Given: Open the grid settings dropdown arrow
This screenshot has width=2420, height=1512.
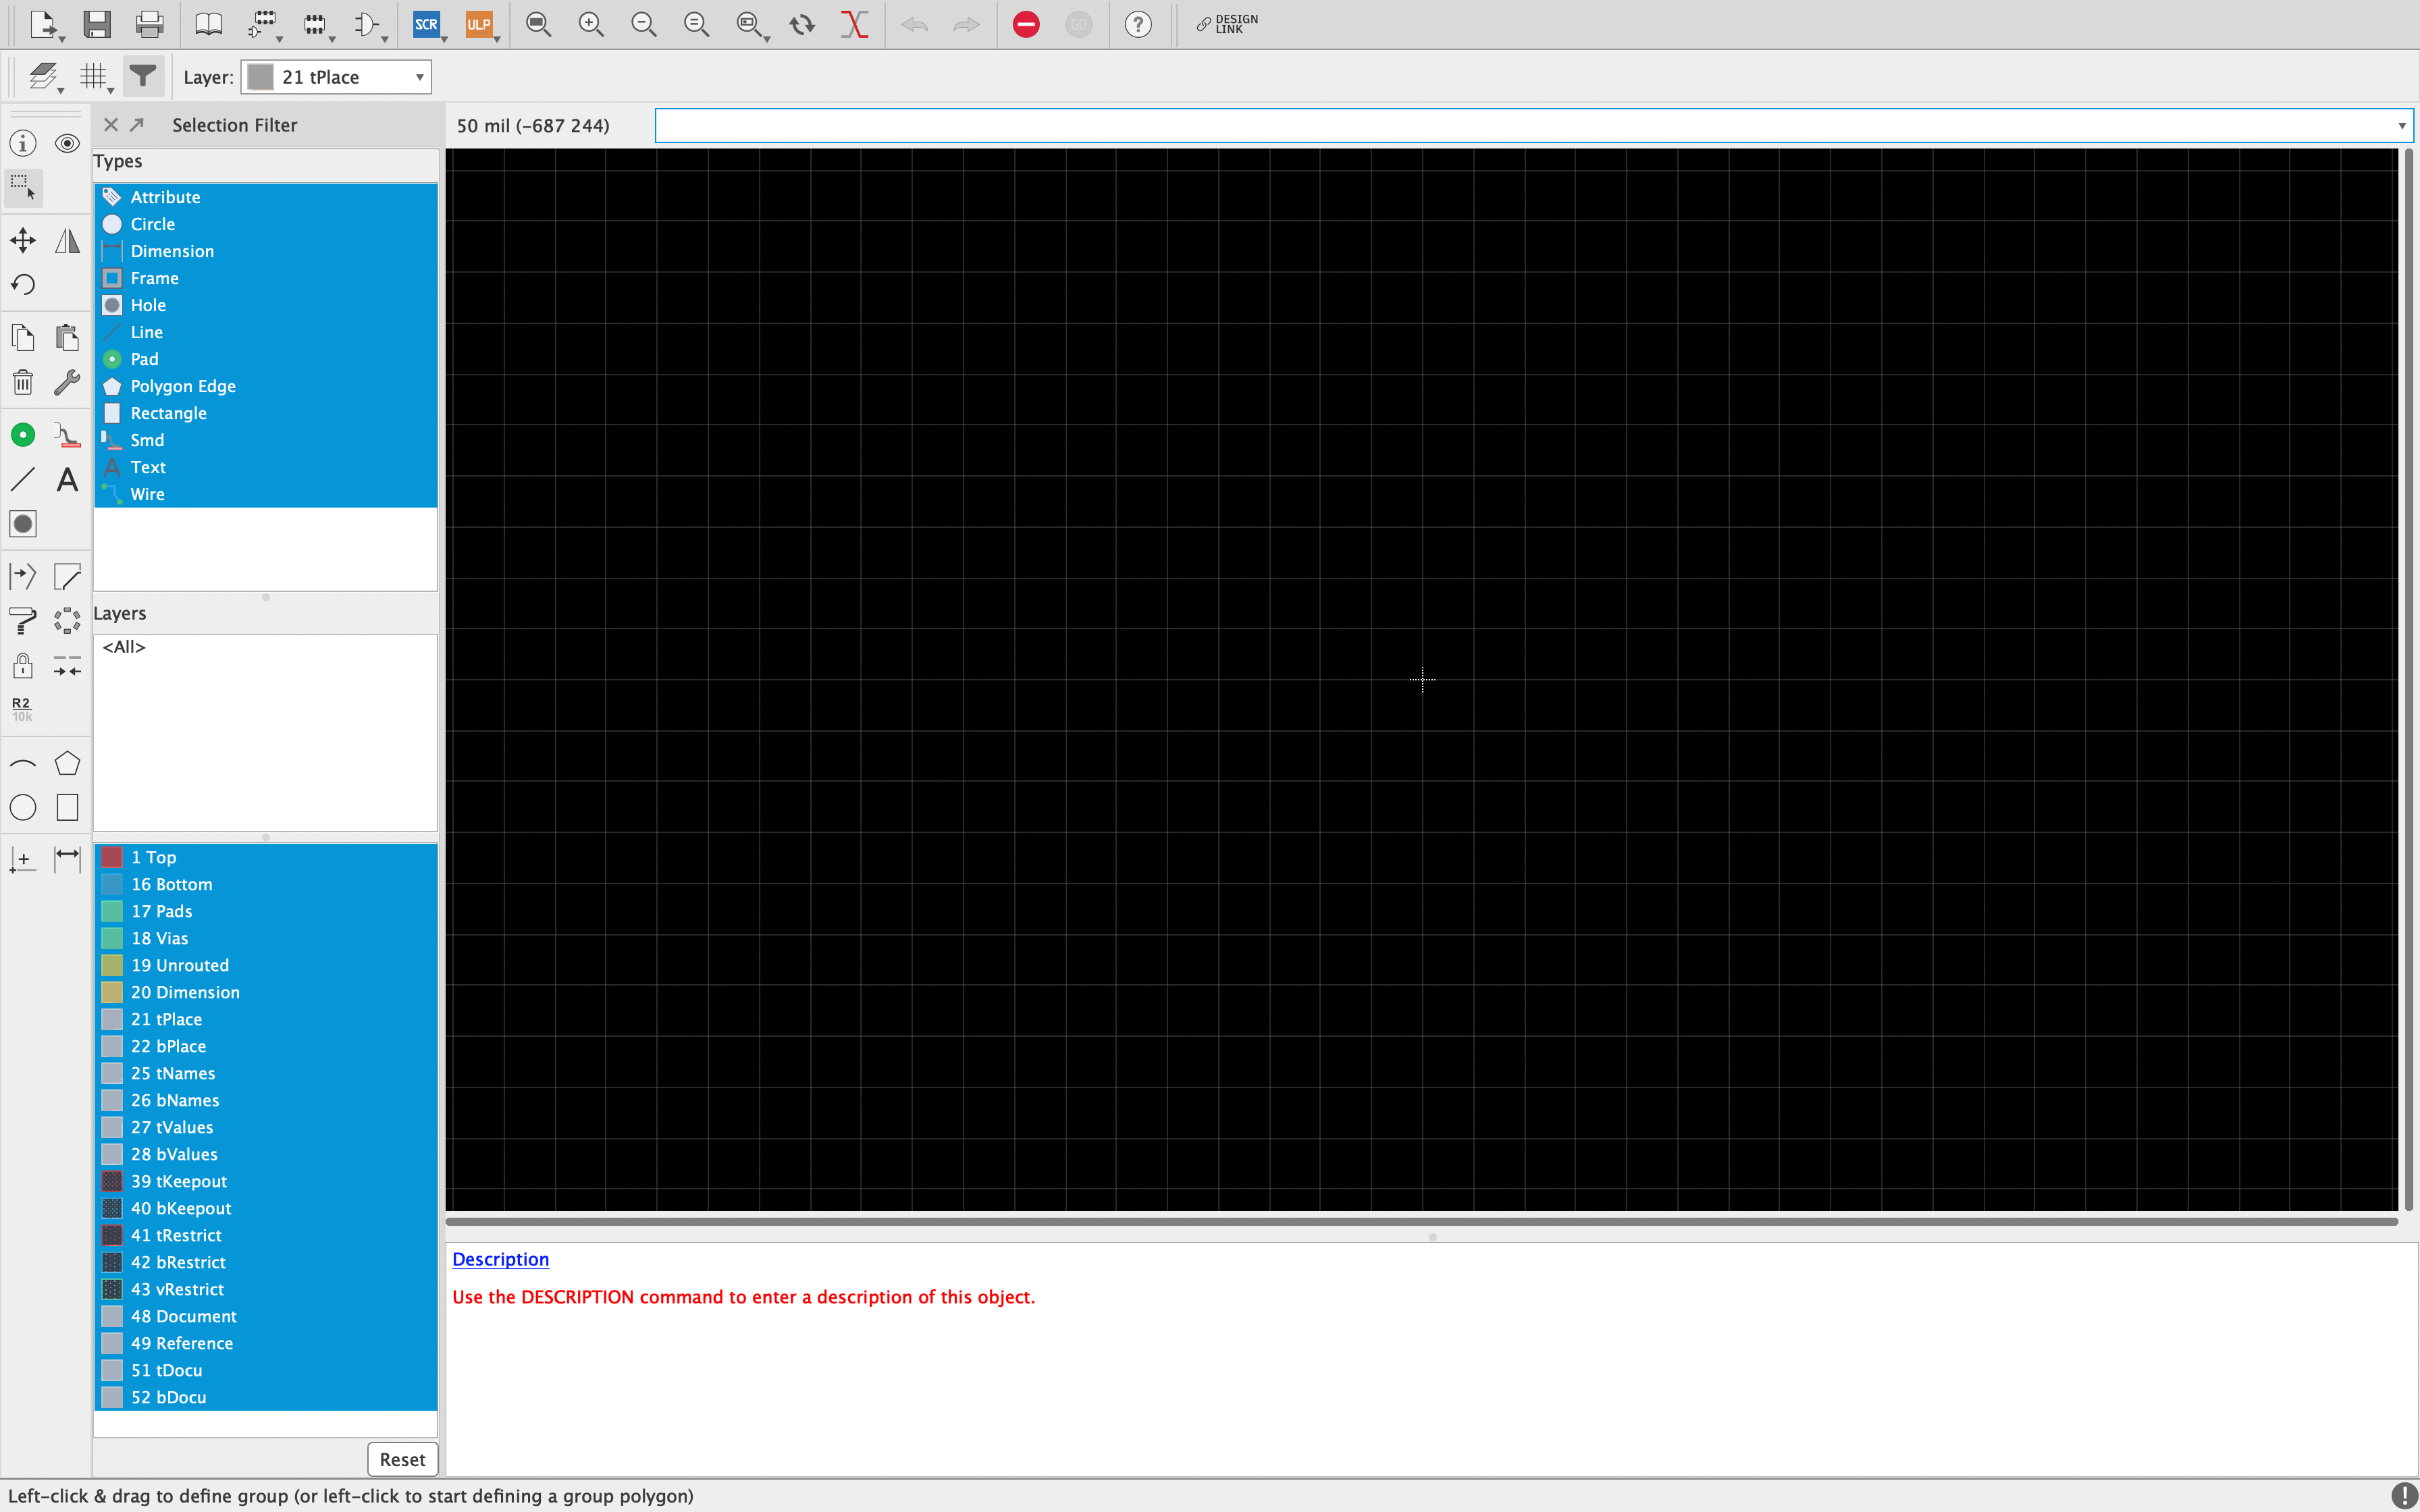Looking at the screenshot, I should point(110,90).
